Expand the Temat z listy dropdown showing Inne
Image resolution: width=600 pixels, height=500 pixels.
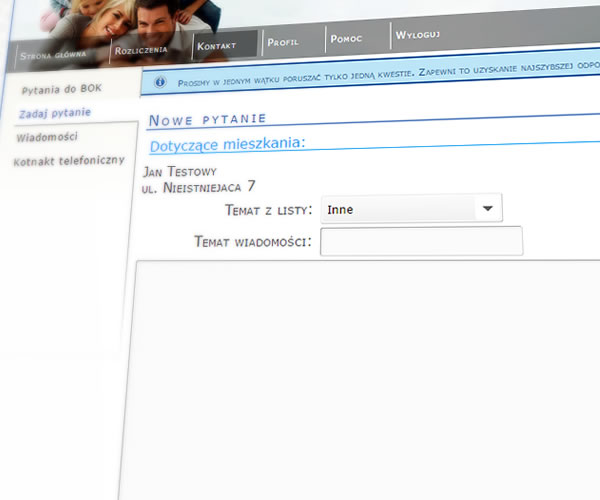(x=411, y=209)
